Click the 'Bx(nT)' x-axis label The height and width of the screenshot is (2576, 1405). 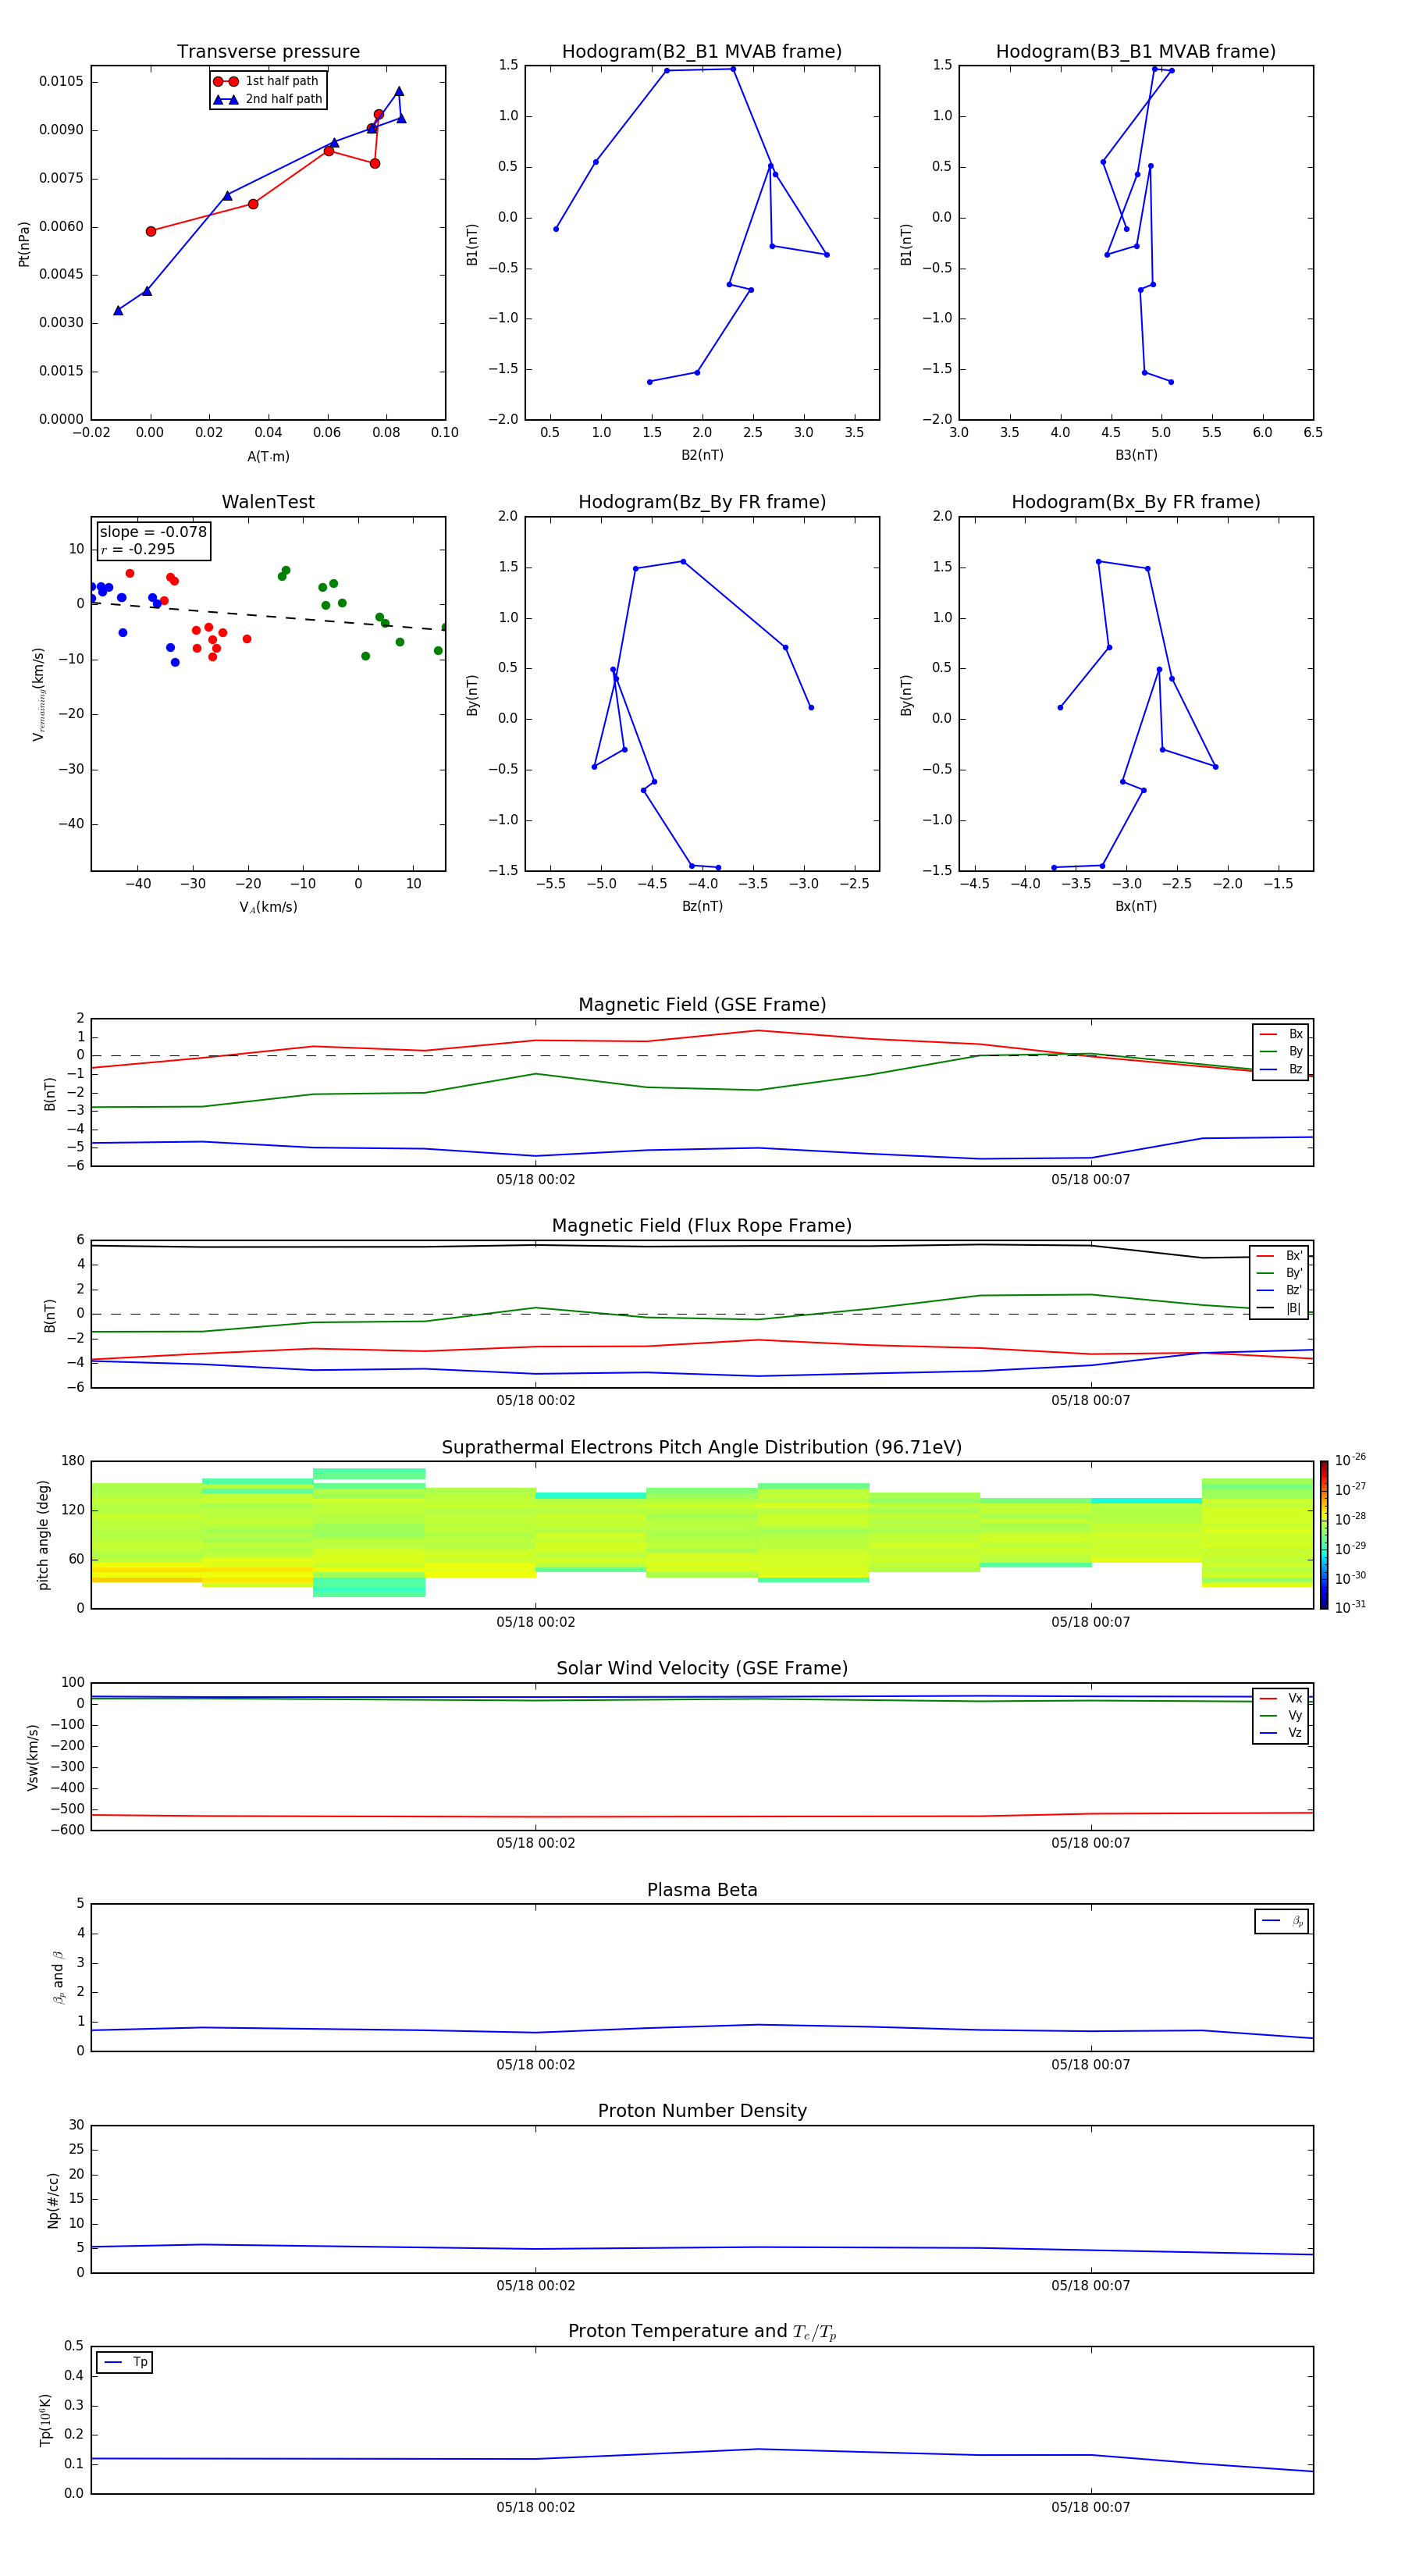pos(1136,906)
